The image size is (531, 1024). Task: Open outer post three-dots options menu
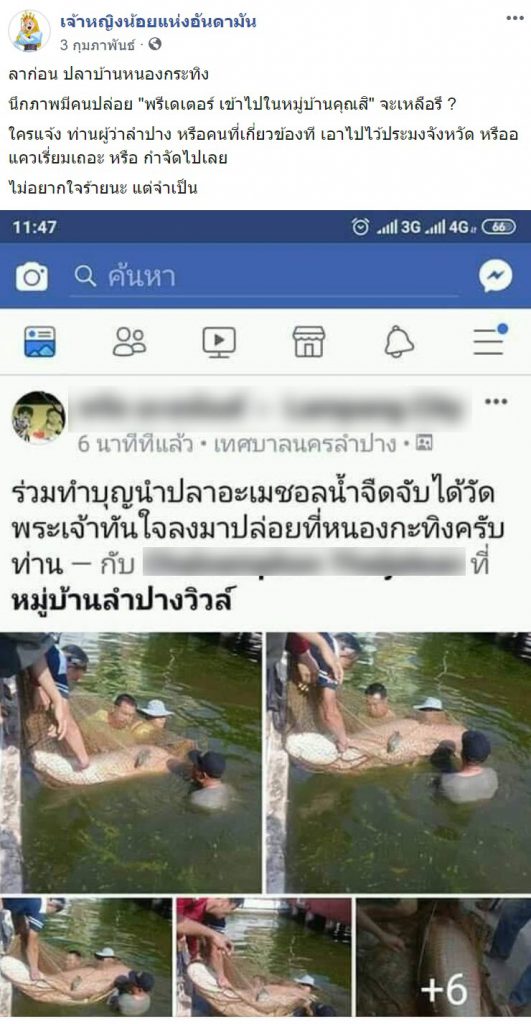point(515,18)
